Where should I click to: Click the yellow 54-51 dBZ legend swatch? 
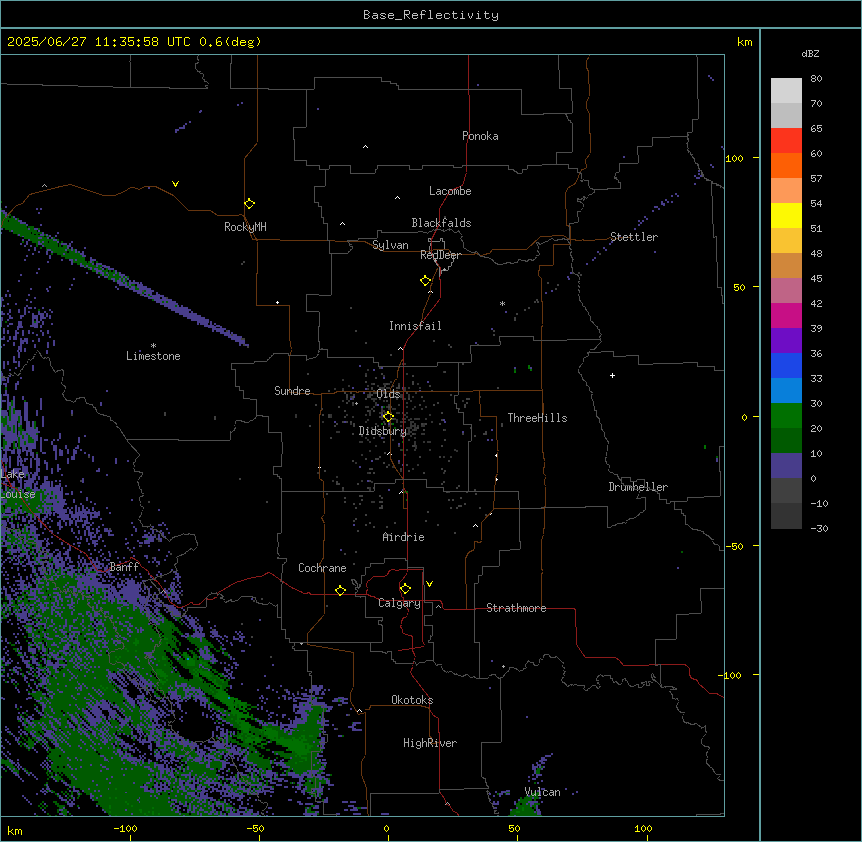786,215
